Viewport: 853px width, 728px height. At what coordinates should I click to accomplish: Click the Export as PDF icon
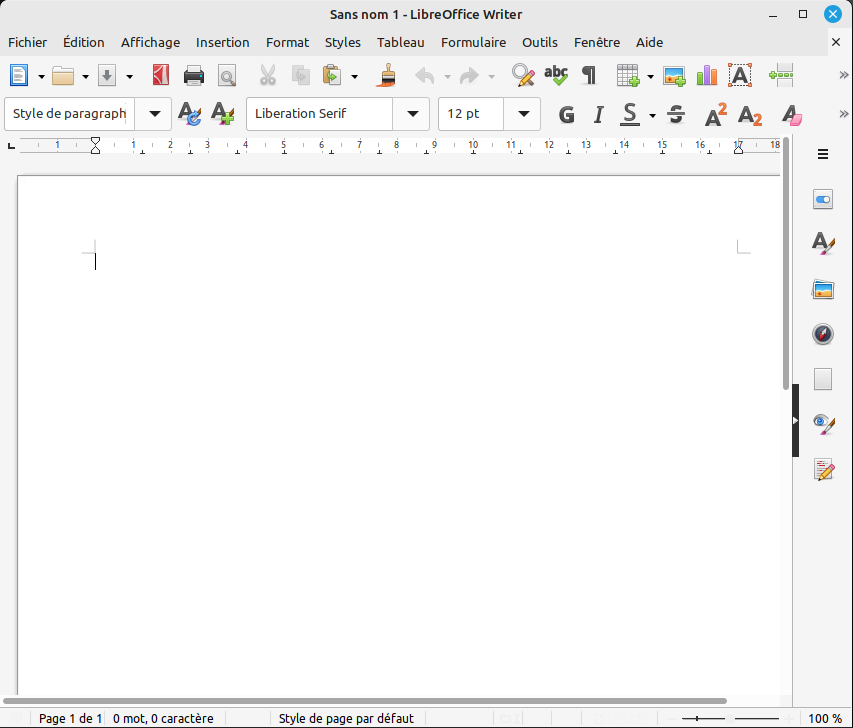coord(161,75)
